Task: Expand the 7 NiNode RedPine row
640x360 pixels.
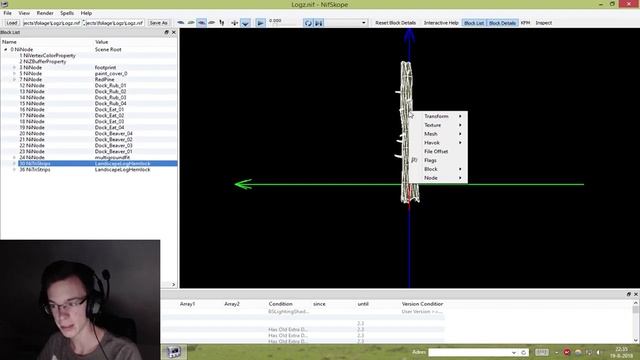Action: [x=14, y=79]
